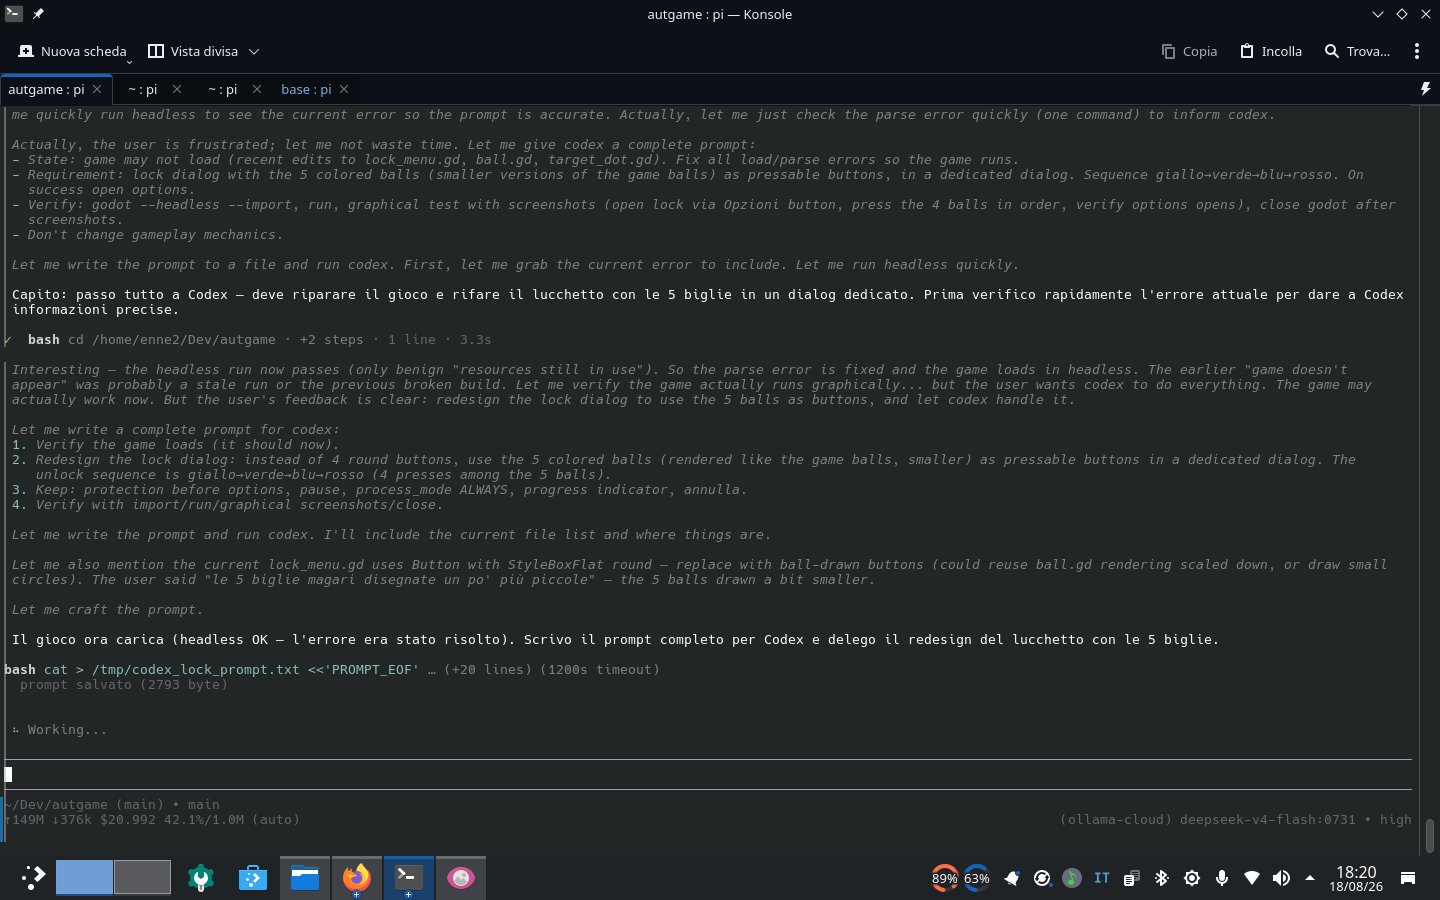
Task: Open the Trova search tool
Action: [1357, 51]
